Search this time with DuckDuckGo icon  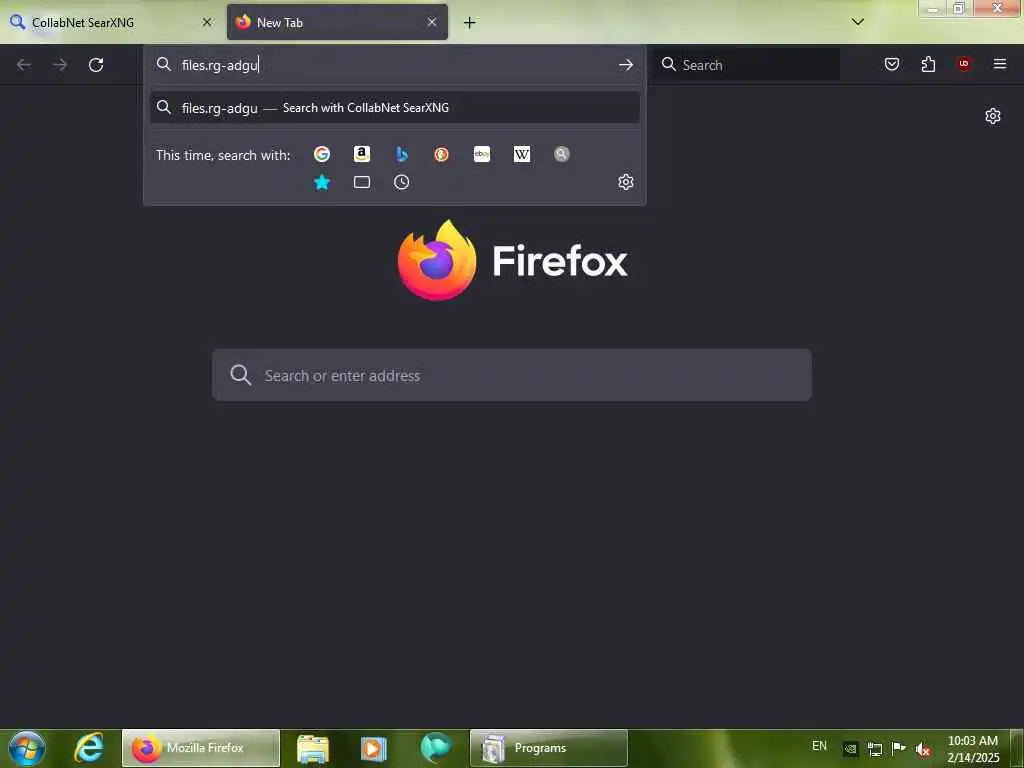tap(441, 154)
